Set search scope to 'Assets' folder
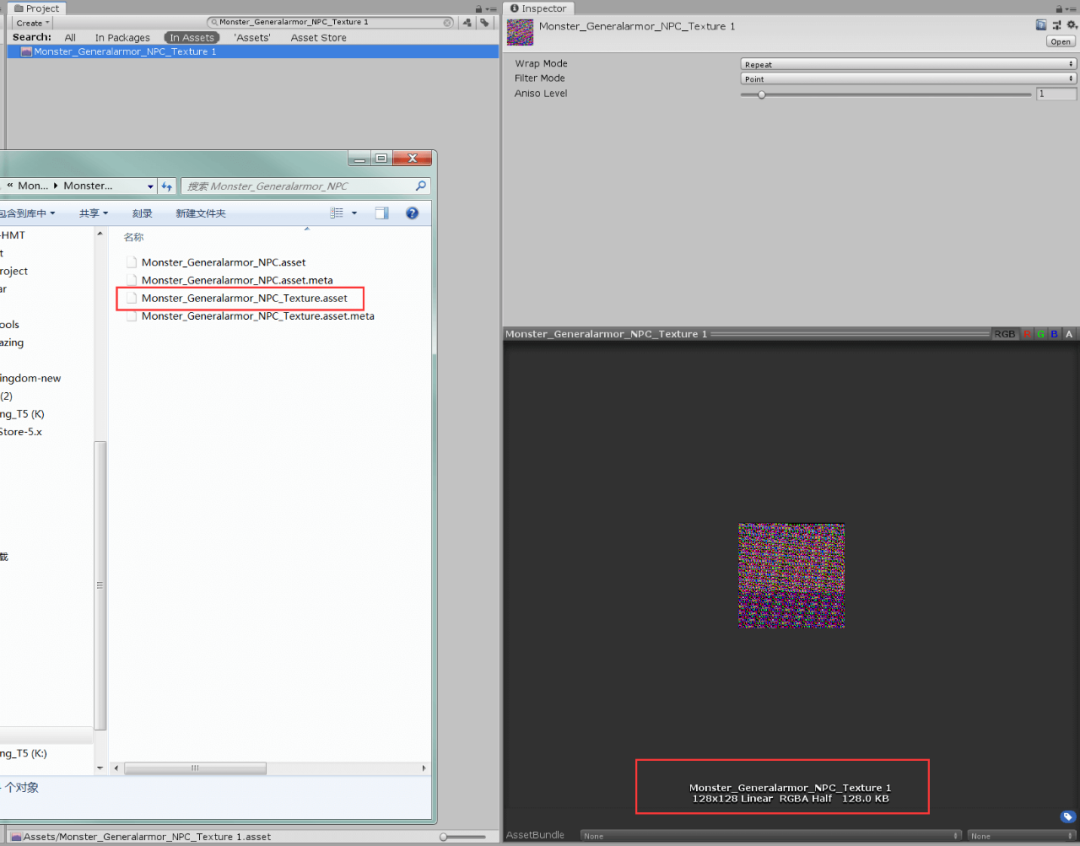The width and height of the screenshot is (1080, 846). pos(252,37)
